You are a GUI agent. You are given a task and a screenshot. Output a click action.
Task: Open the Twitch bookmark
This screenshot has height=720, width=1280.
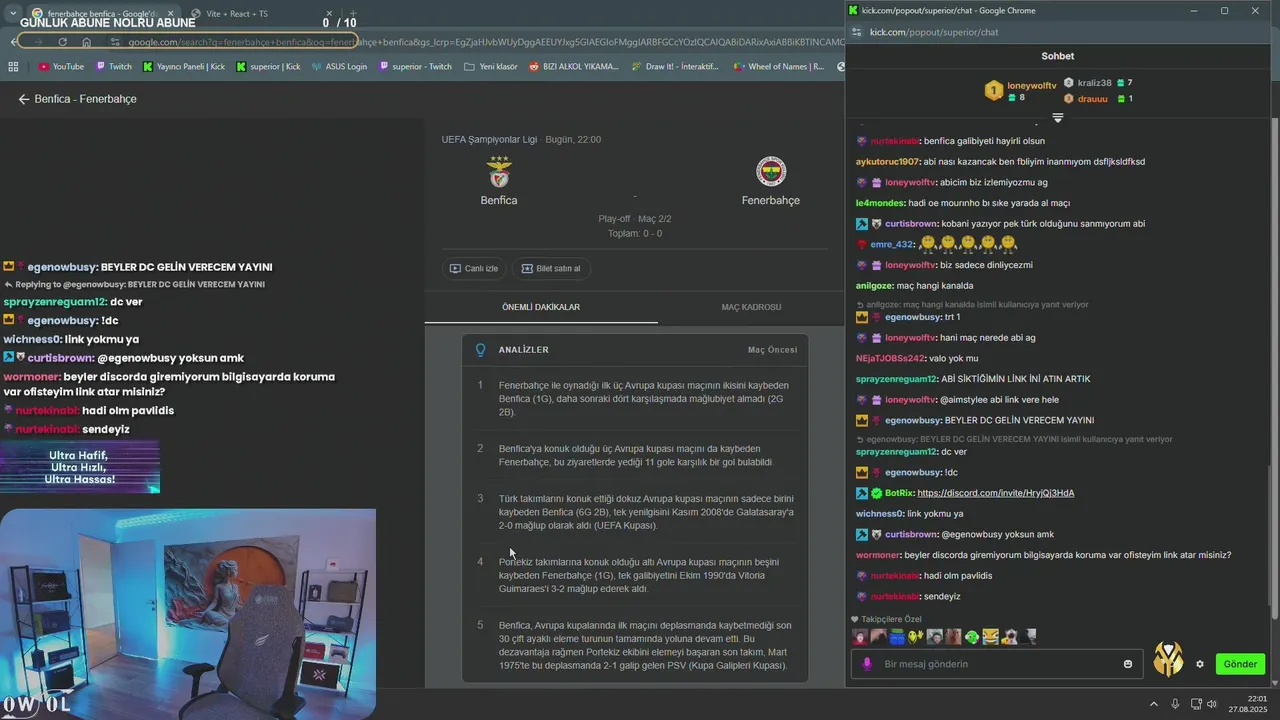point(113,66)
